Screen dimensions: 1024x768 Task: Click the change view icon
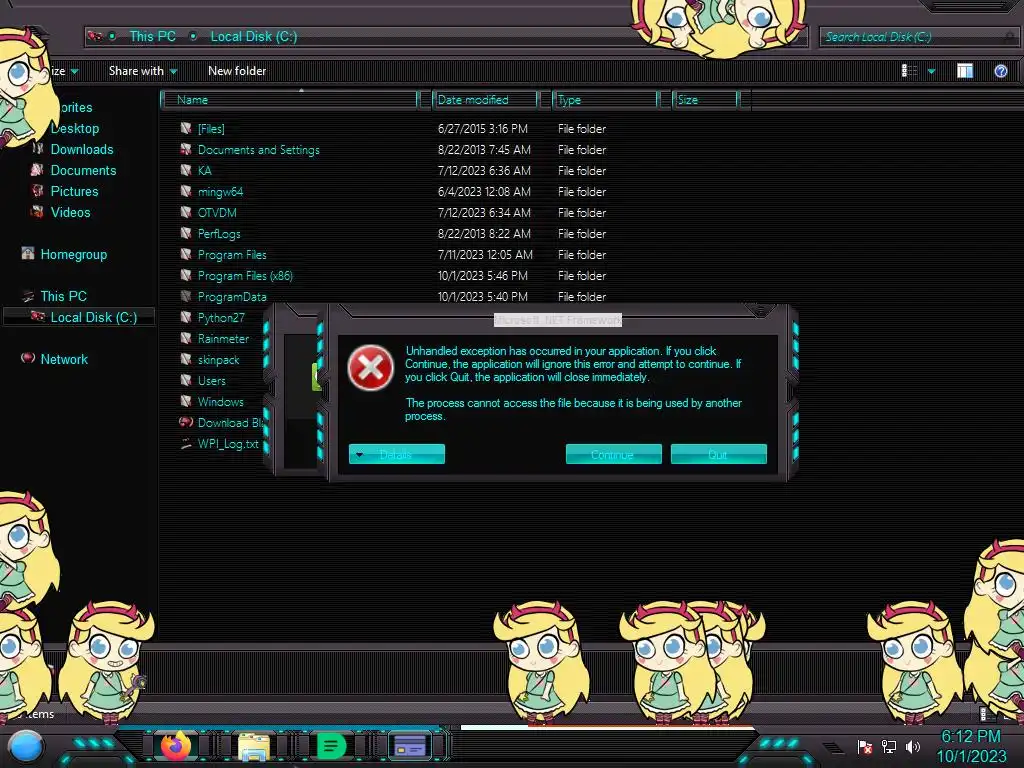click(910, 71)
